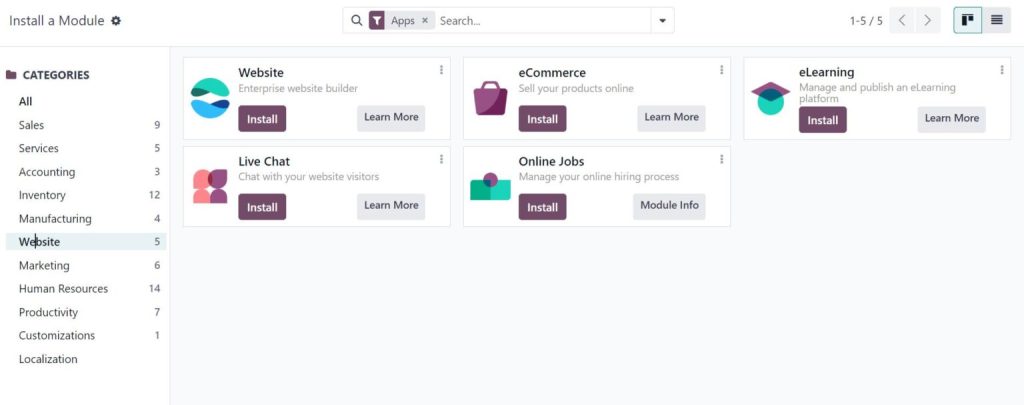Click Learn More on Live Chat
Viewport: 1024px width, 405px height.
(391, 206)
